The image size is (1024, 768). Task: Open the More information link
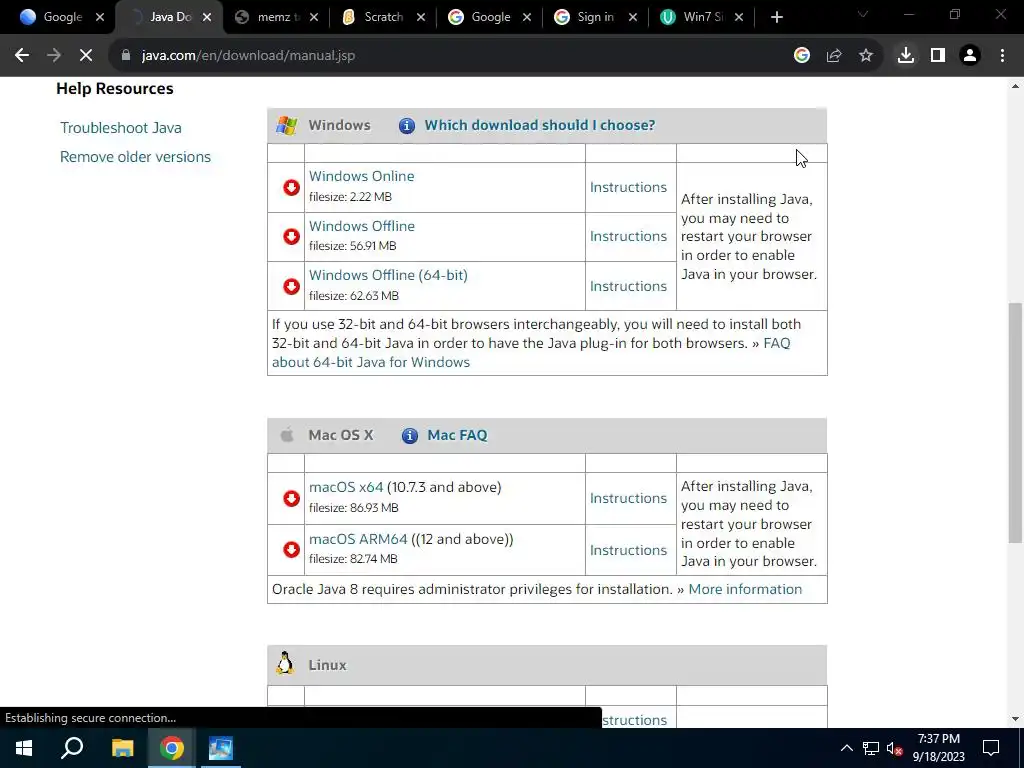(745, 589)
